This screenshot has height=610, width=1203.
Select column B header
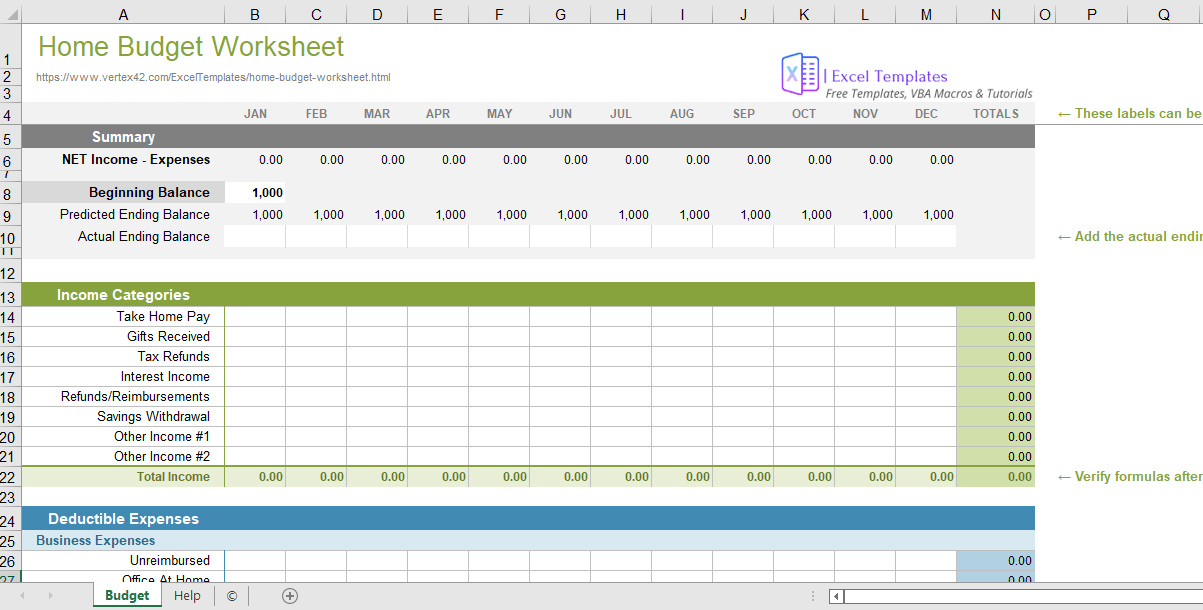(x=255, y=14)
